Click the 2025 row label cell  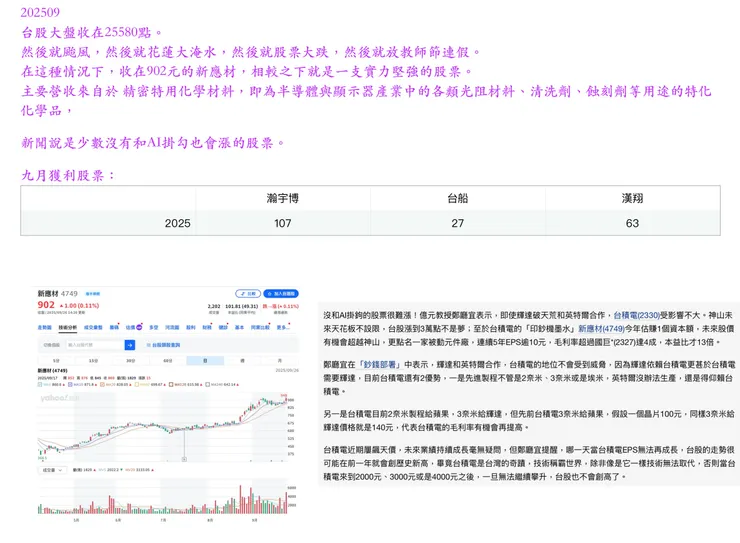(x=108, y=223)
